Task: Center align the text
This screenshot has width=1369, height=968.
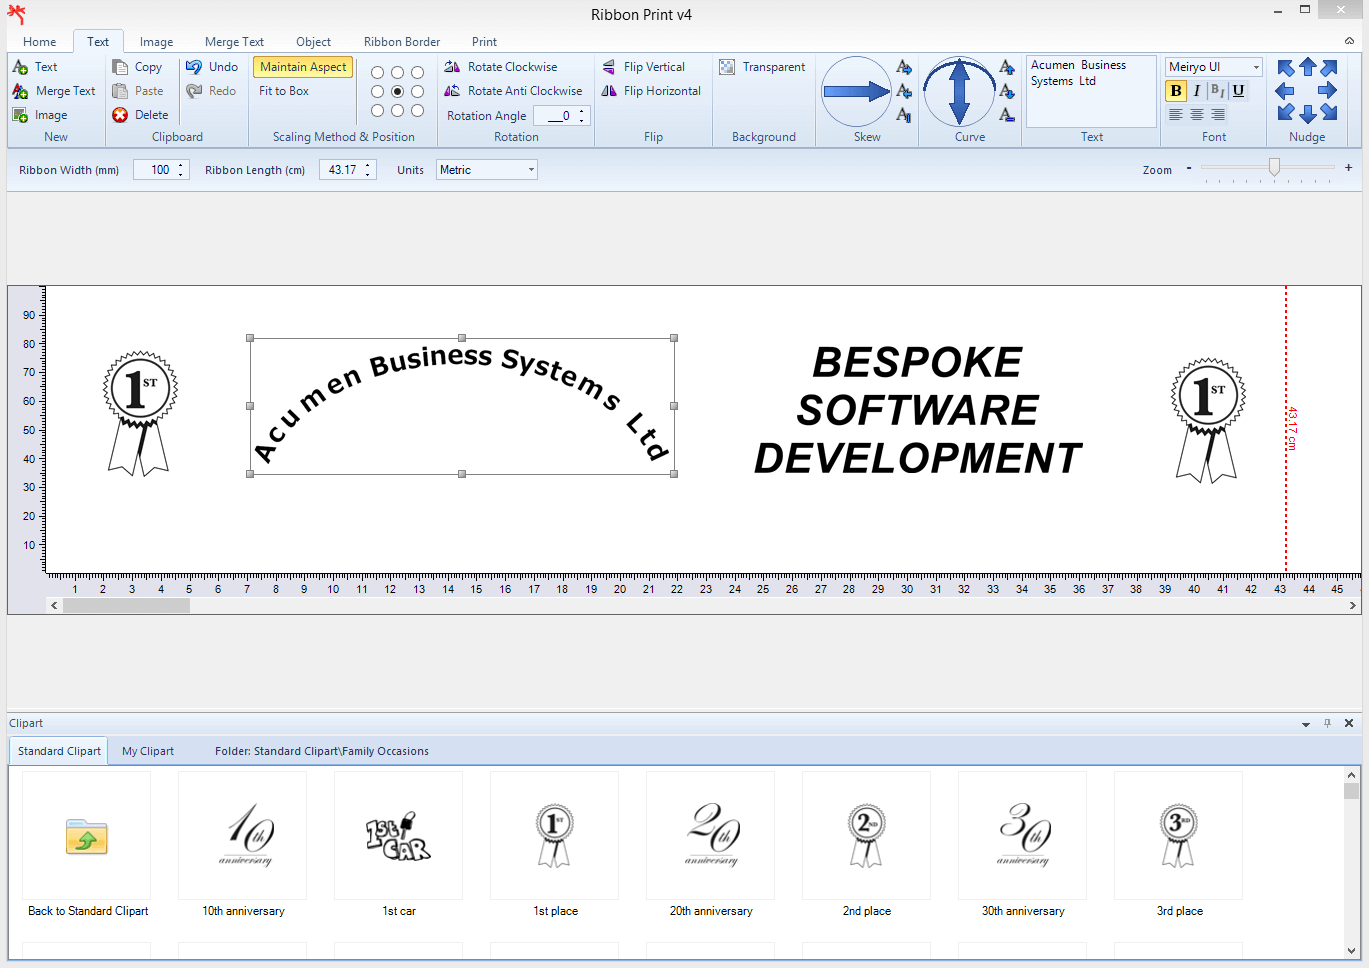Action: coord(1197,115)
